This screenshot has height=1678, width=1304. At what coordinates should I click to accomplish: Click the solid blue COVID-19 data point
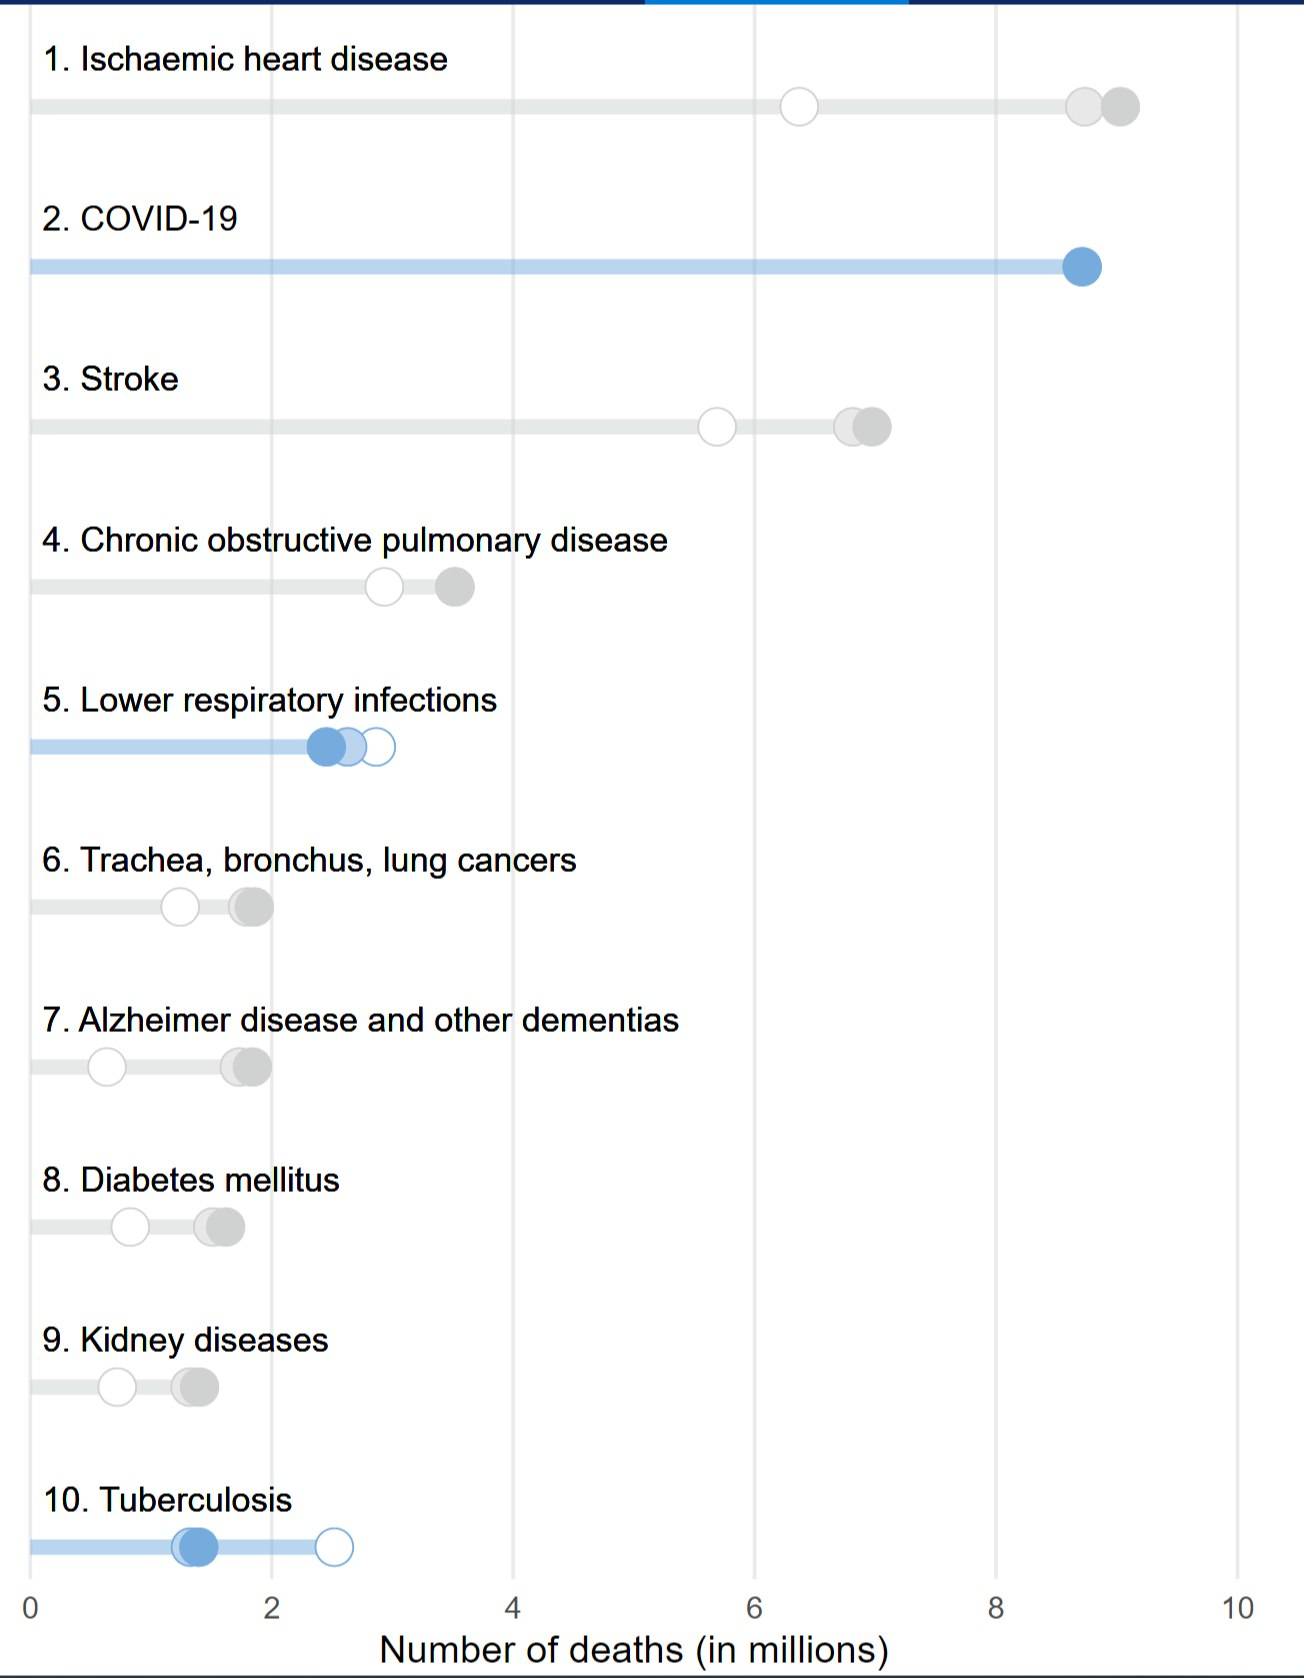[x=1082, y=267]
